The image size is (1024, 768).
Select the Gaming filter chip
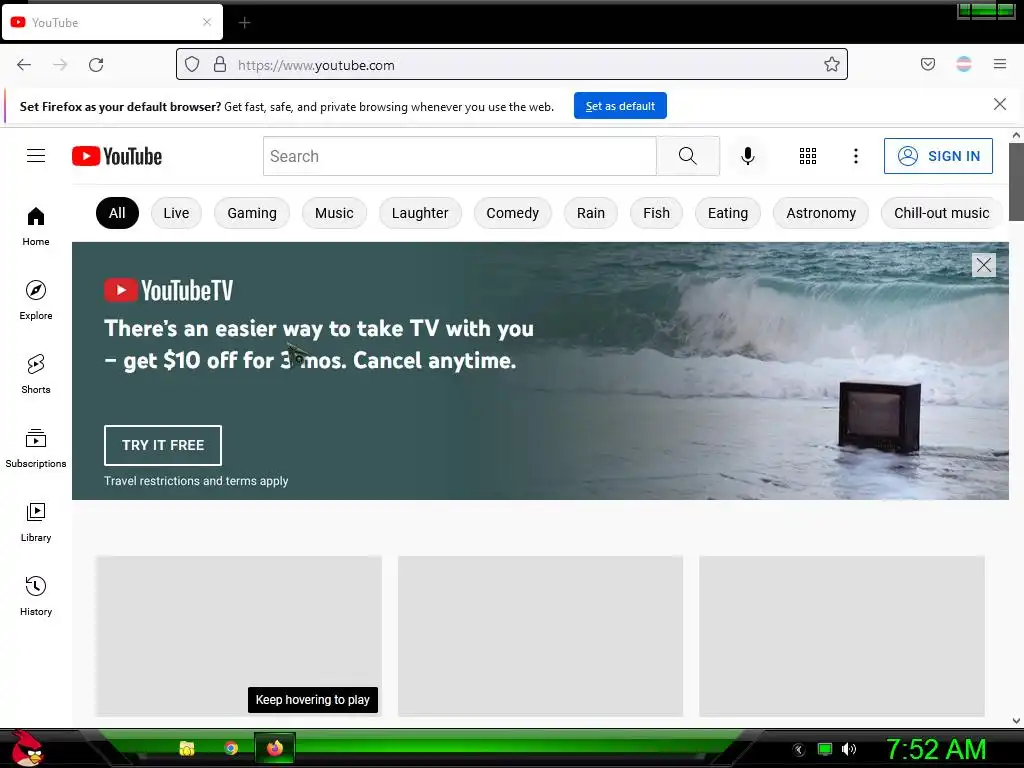coord(252,213)
